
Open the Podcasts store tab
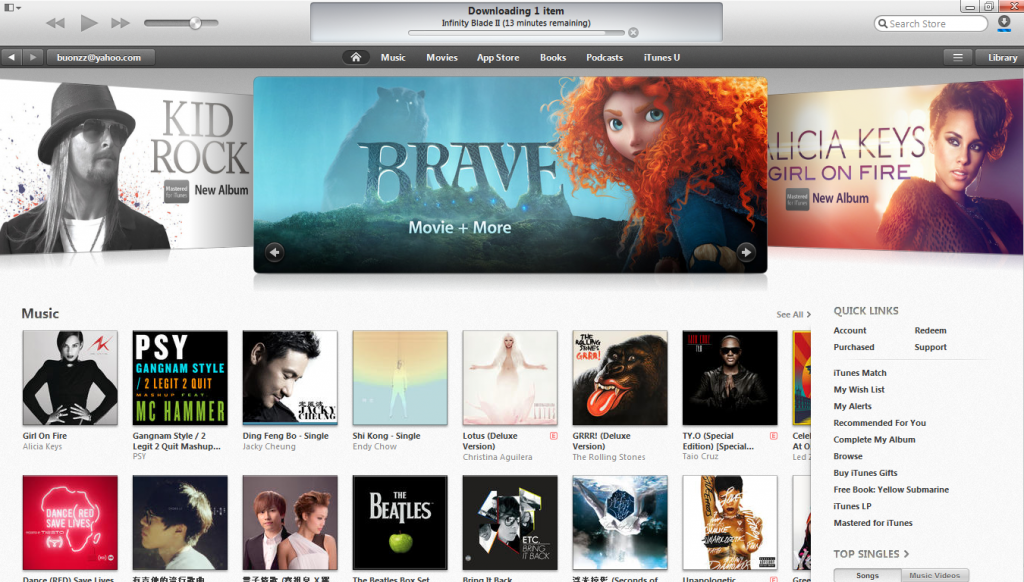[605, 57]
